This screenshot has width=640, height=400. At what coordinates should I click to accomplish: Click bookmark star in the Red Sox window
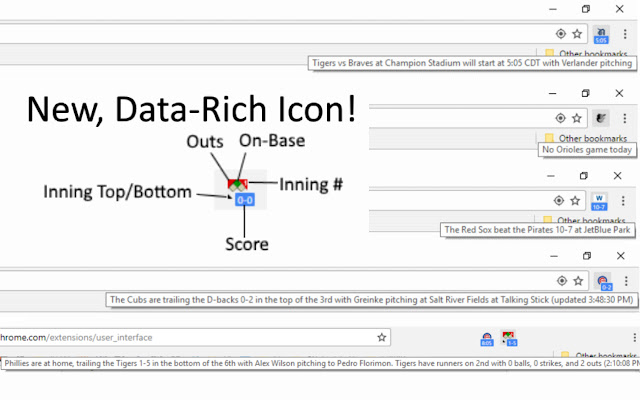[575, 200]
